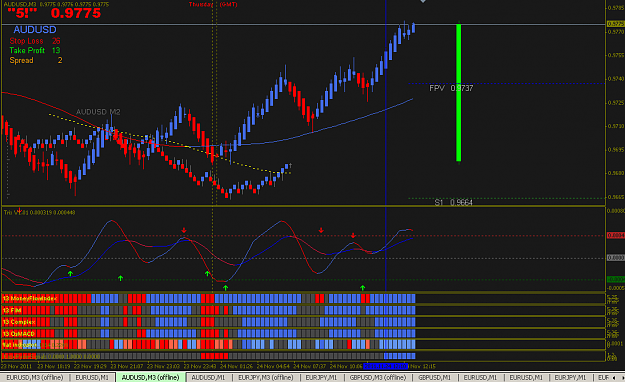The image size is (625, 382).
Task: Click the 24 Nov 04:54 time axis label
Action: (273, 366)
